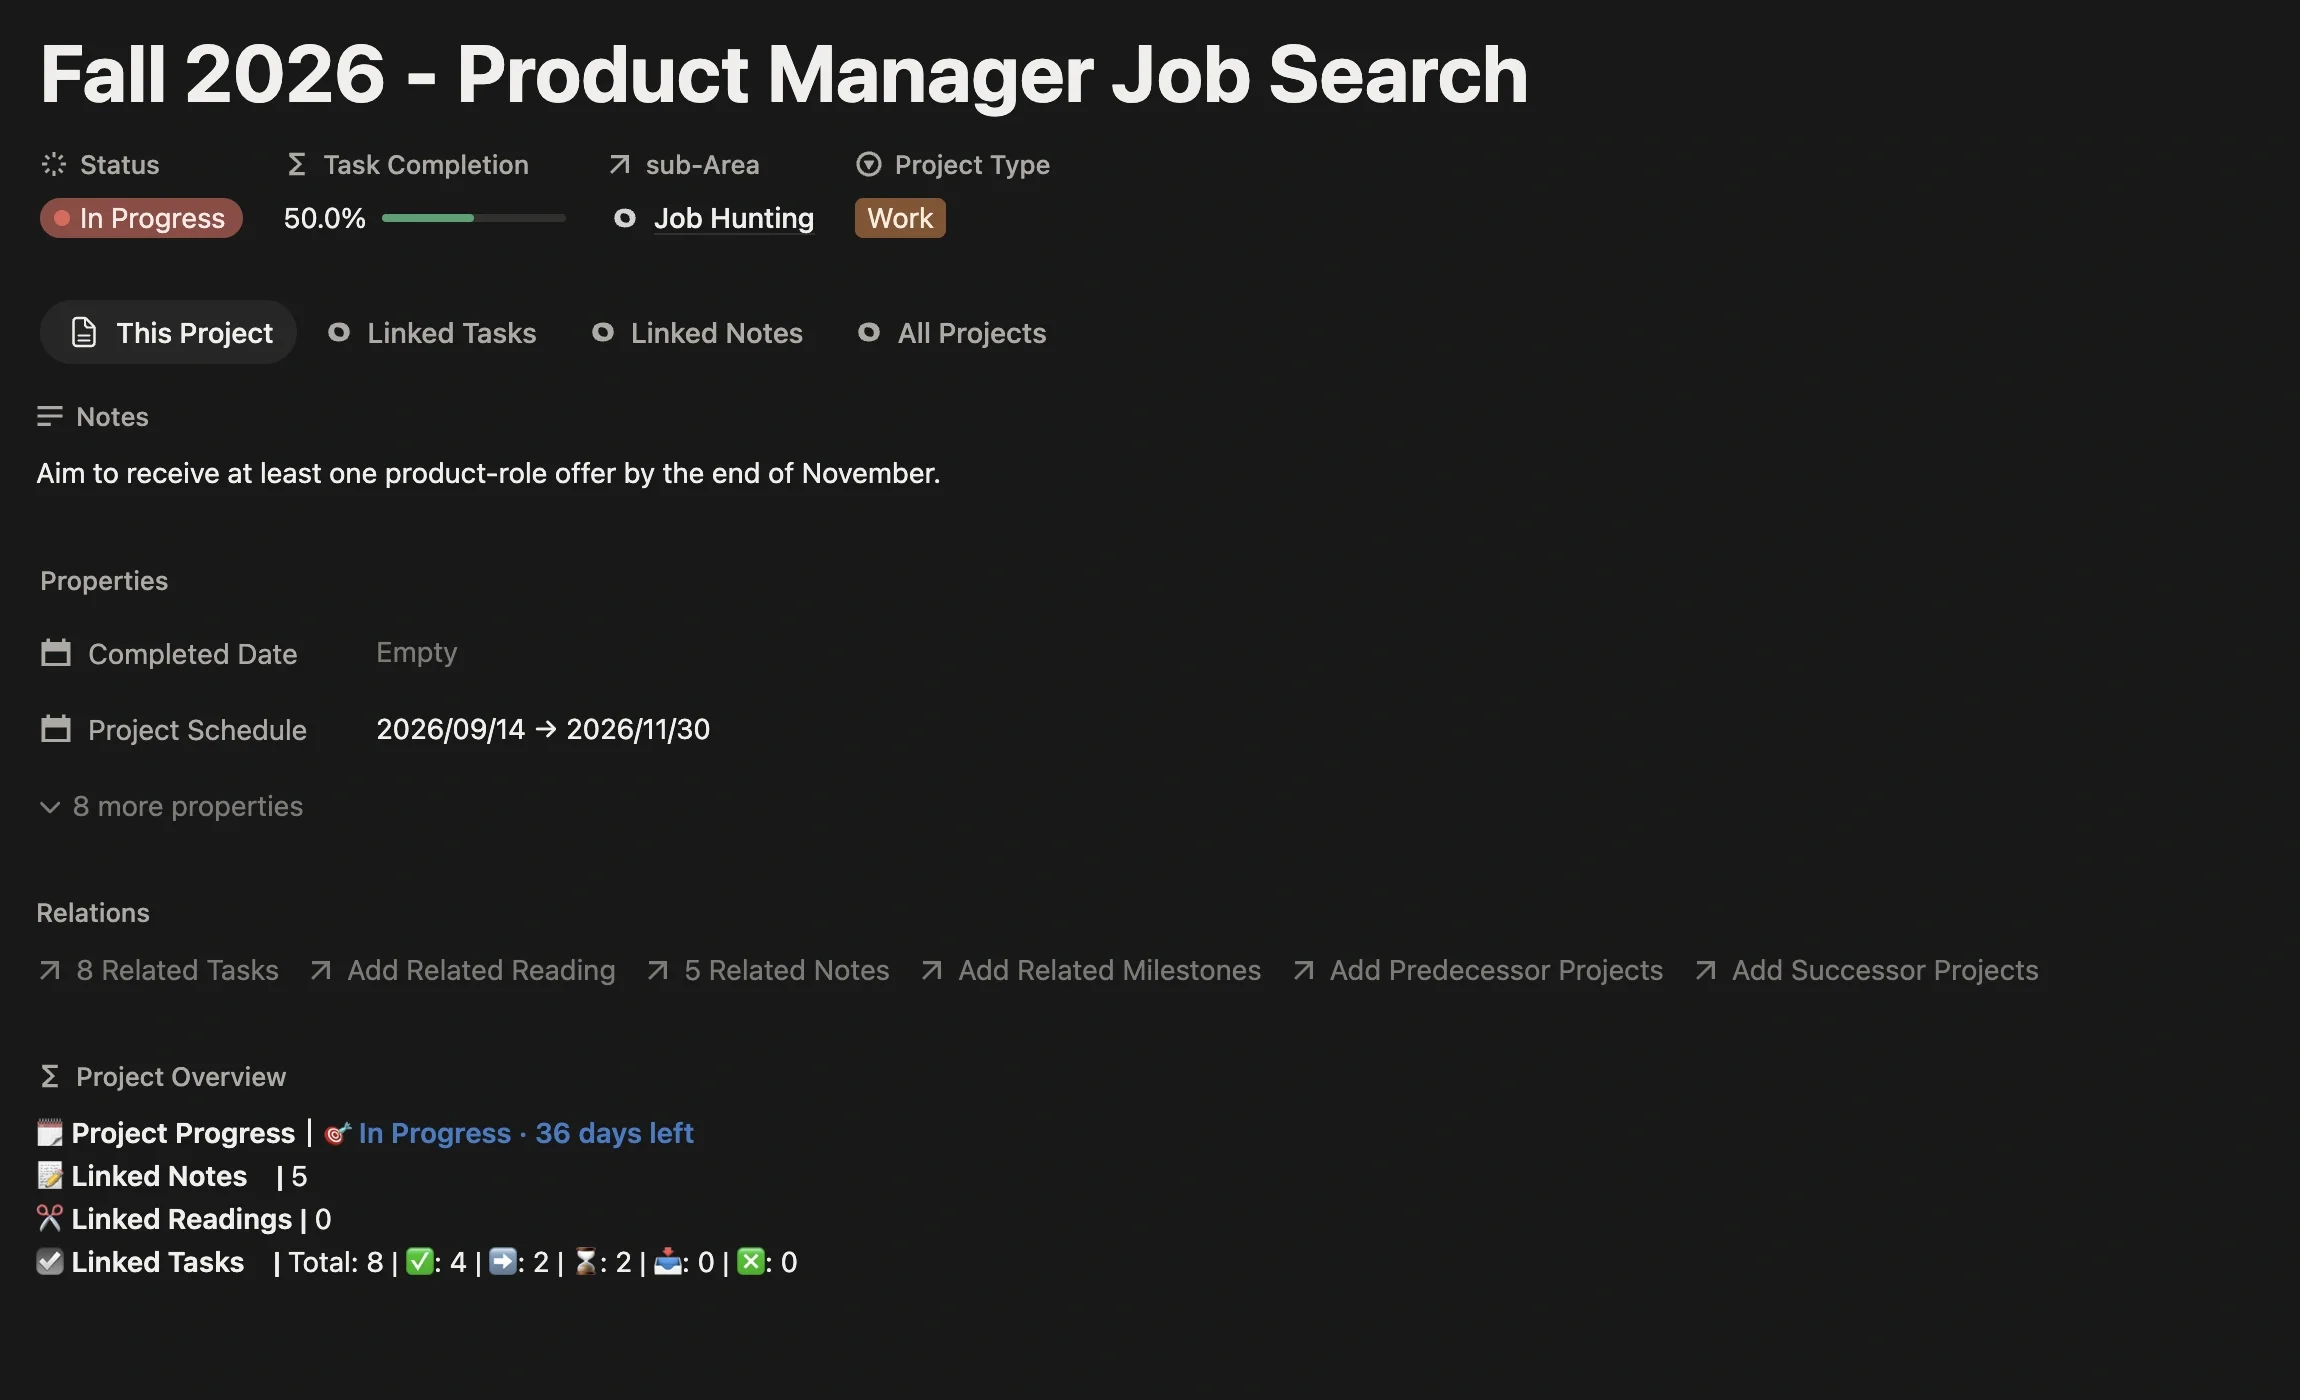Click the Relations section heading
Screen dimensions: 2300x1400
click(93, 913)
